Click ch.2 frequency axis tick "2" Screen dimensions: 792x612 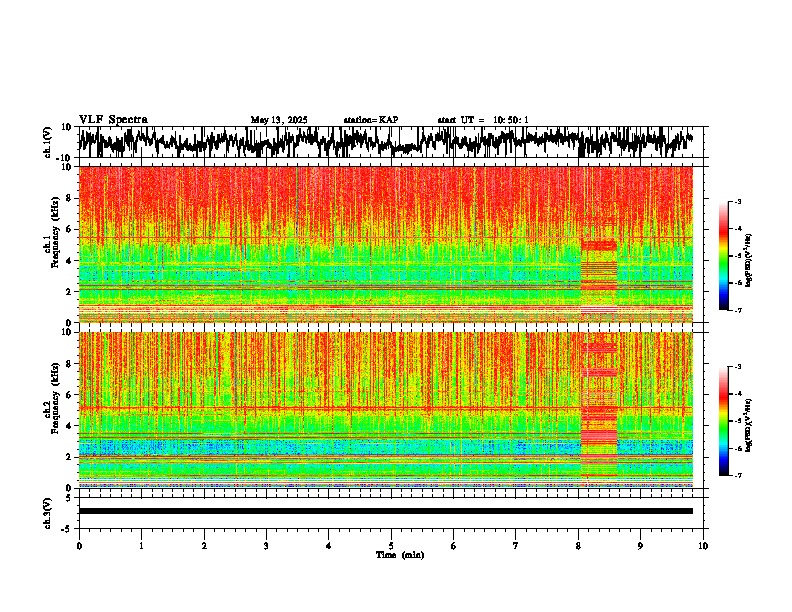[69, 457]
